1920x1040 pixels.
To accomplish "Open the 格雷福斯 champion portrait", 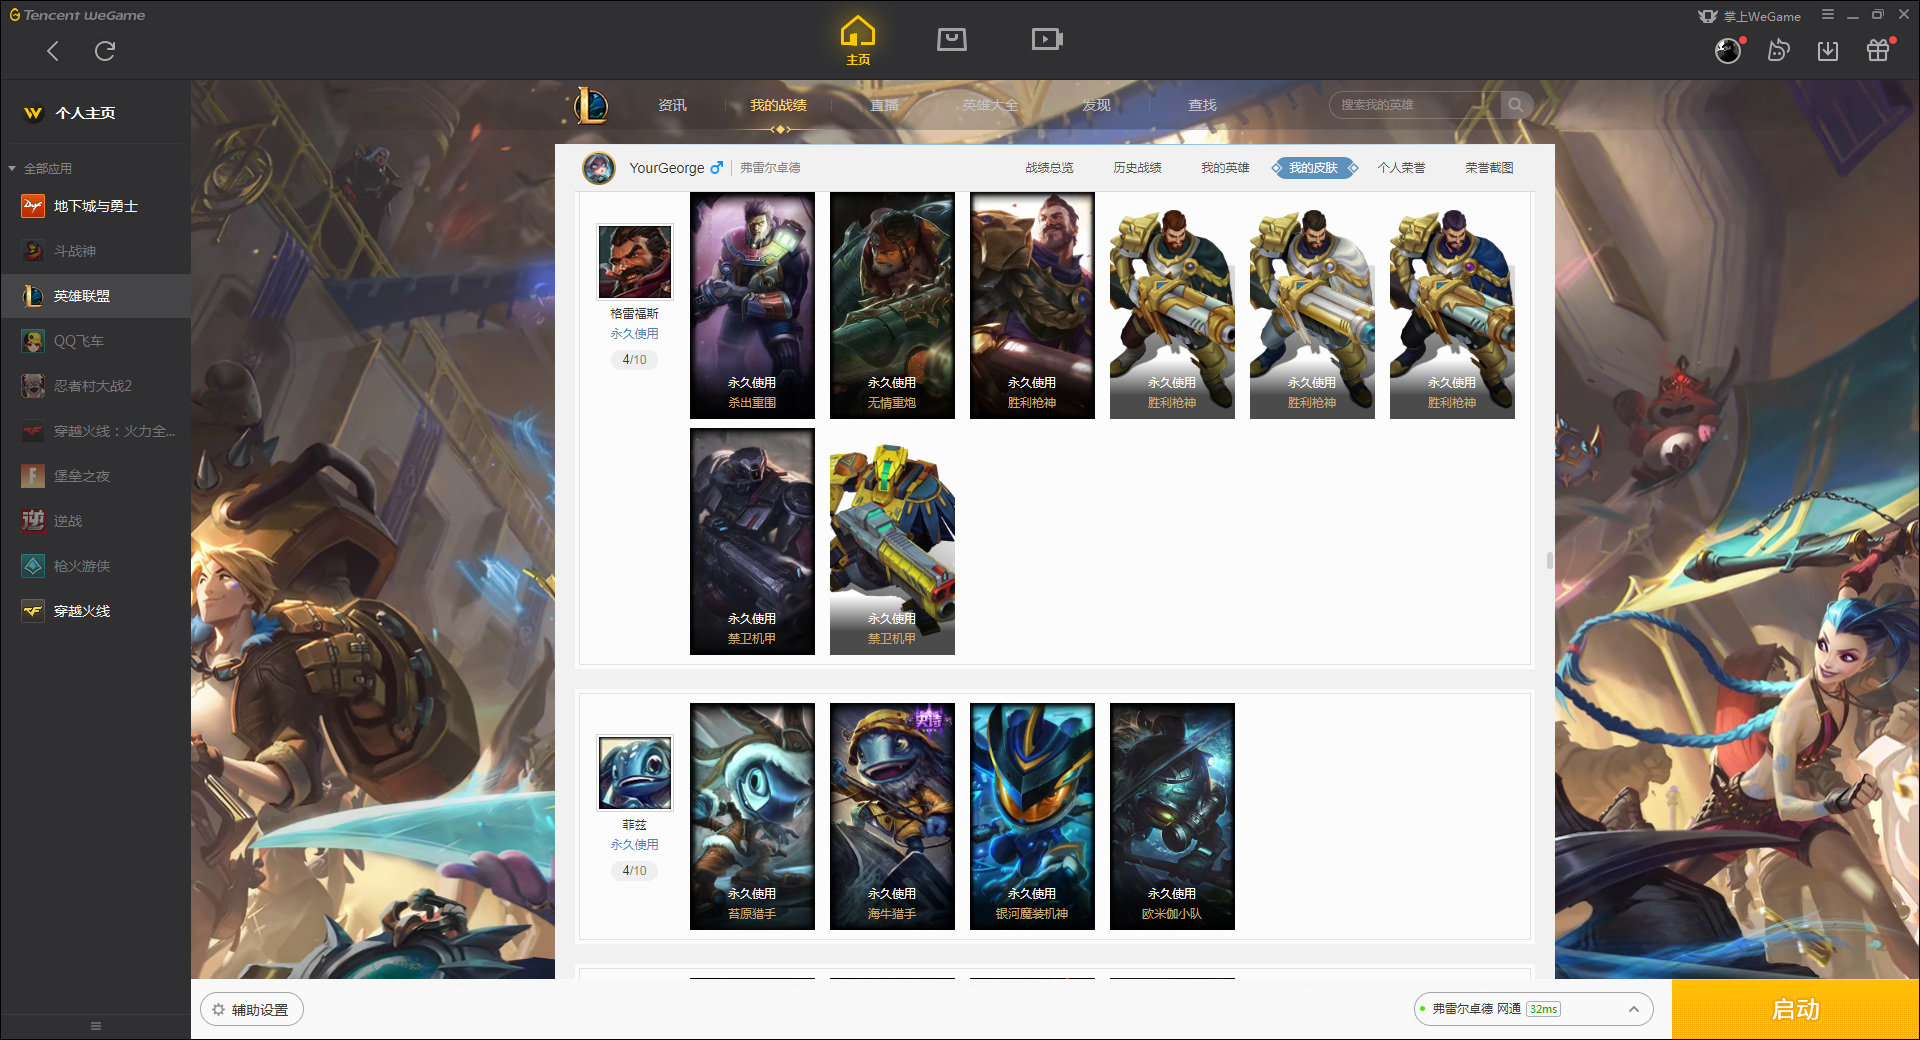I will [x=635, y=261].
